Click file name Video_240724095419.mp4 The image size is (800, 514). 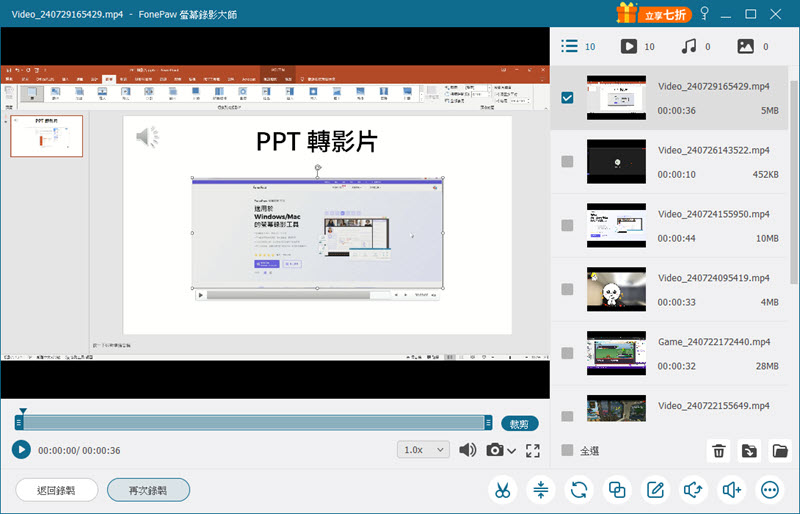713,278
